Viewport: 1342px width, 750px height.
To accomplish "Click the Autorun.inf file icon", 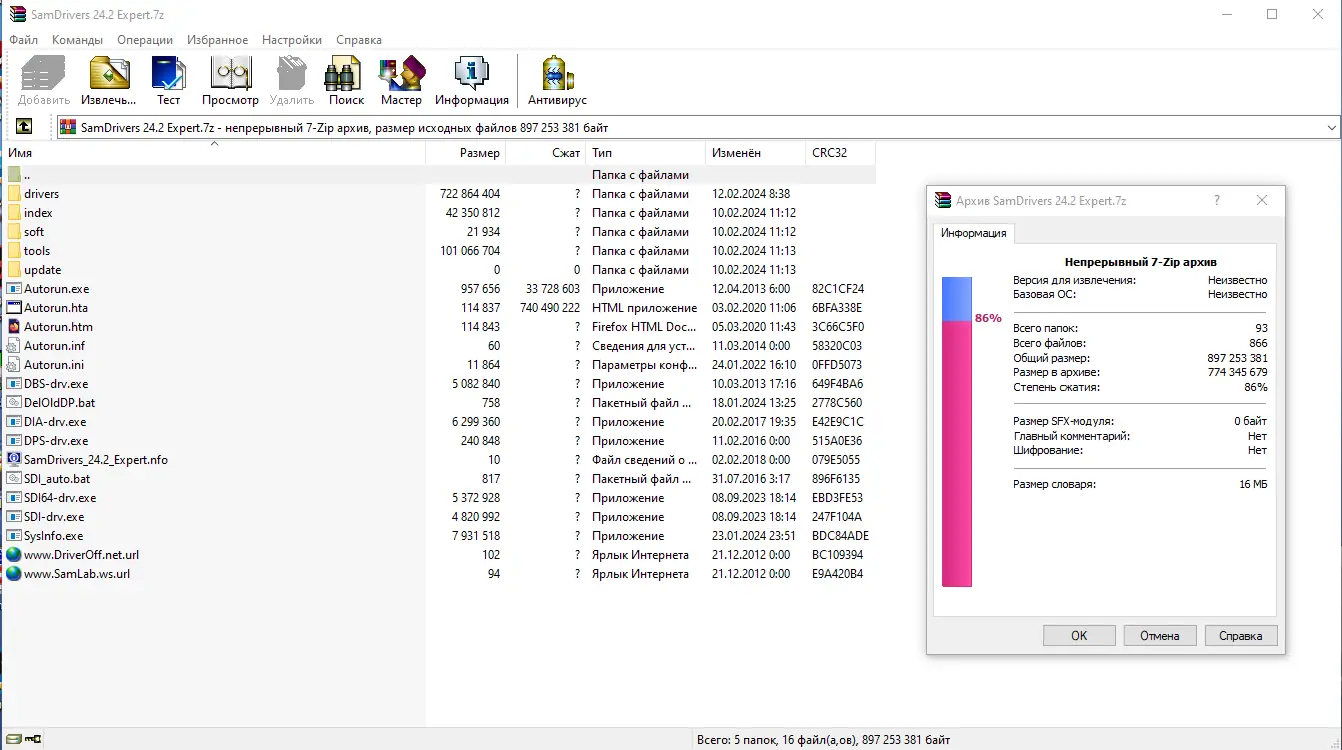I will (14, 346).
